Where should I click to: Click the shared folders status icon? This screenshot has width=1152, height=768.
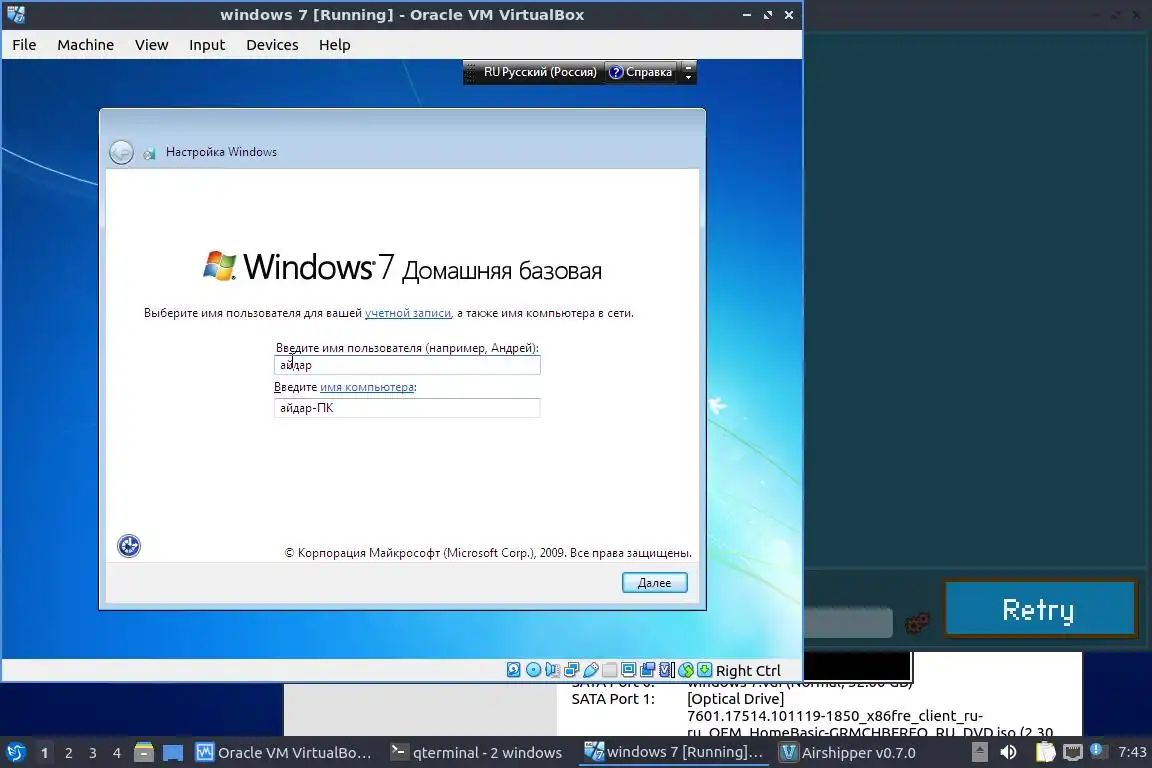(x=609, y=670)
